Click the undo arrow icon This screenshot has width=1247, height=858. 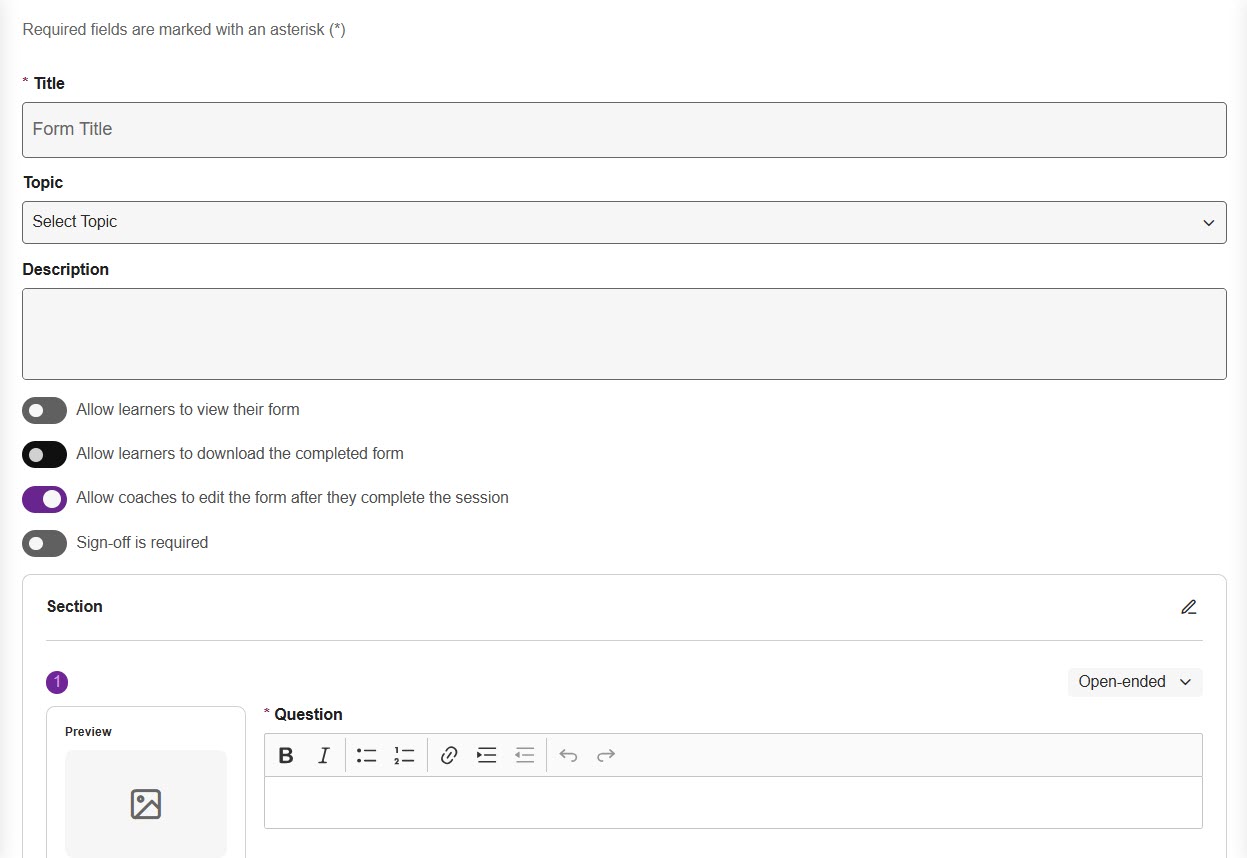[x=568, y=755]
